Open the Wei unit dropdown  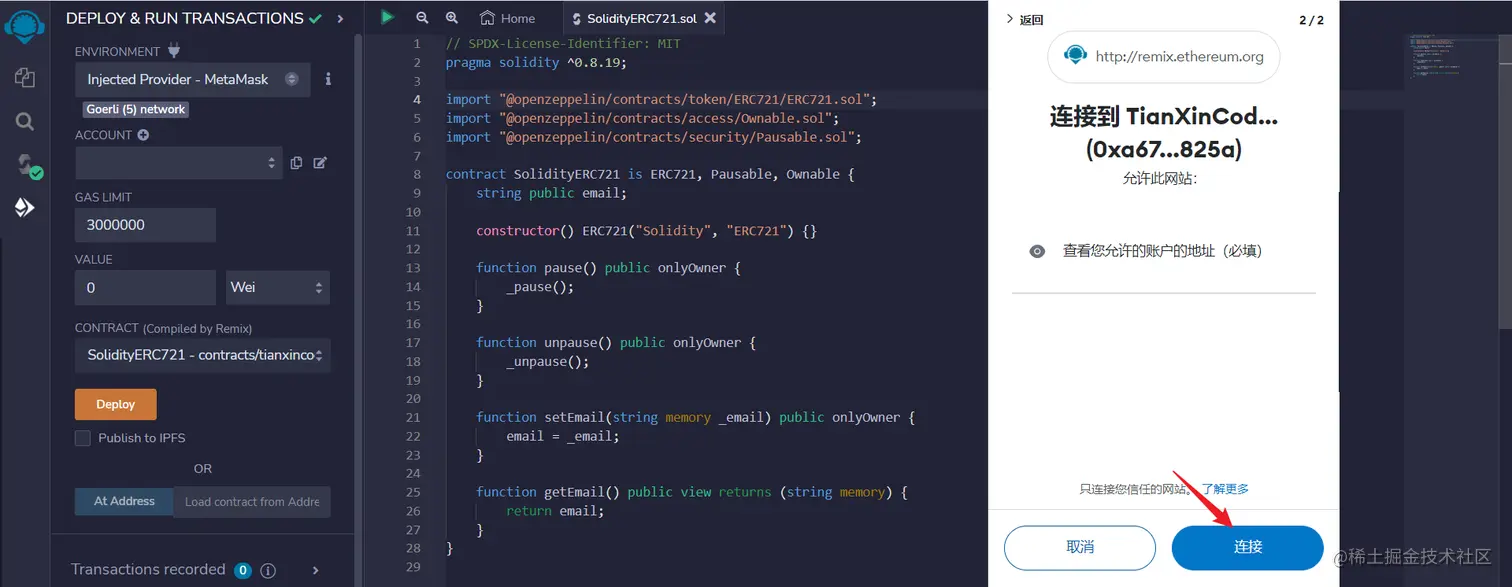tap(278, 287)
